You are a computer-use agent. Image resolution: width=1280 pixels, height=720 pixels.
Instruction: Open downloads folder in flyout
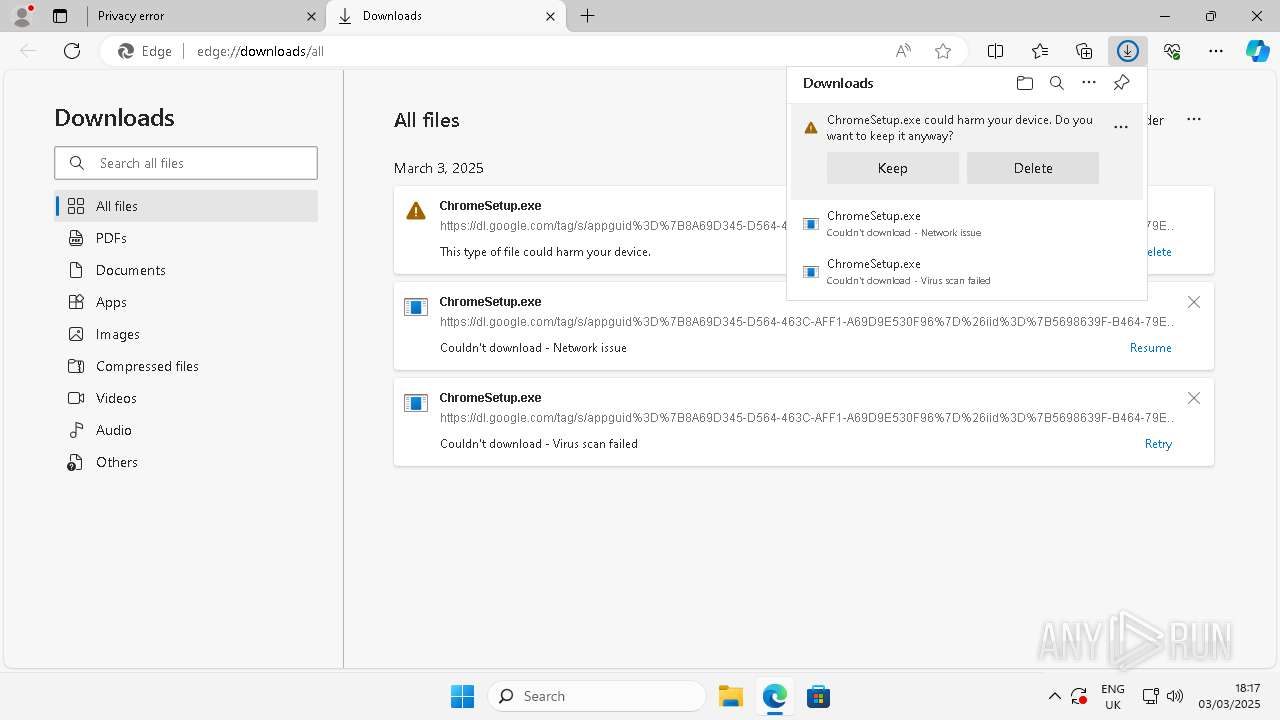pos(1024,83)
